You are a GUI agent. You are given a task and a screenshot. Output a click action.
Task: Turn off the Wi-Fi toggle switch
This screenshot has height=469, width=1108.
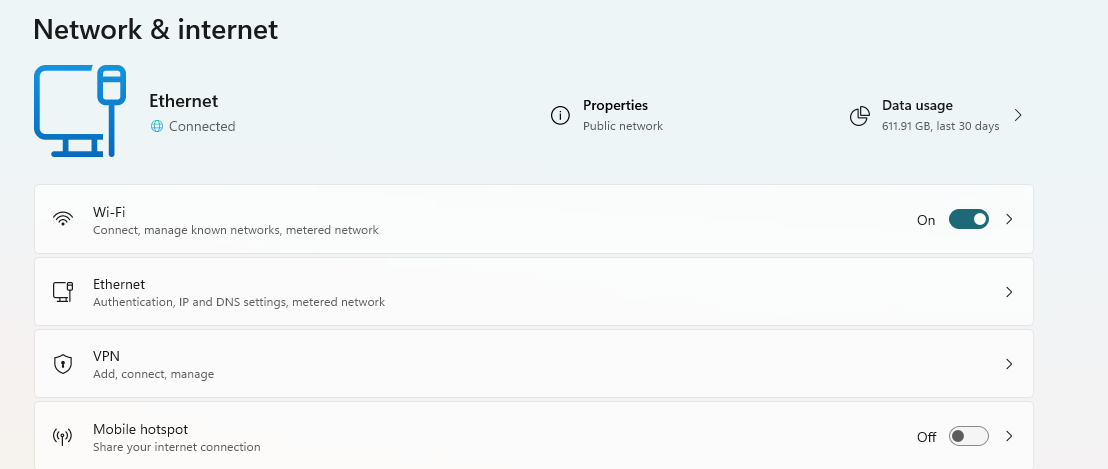coord(968,219)
